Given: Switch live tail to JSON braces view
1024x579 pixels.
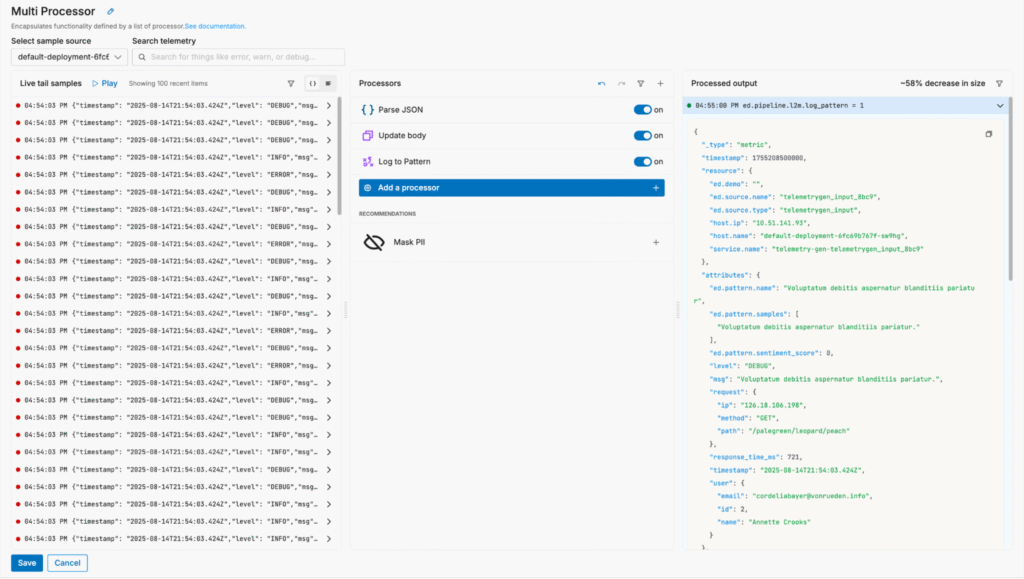Looking at the screenshot, I should point(313,84).
